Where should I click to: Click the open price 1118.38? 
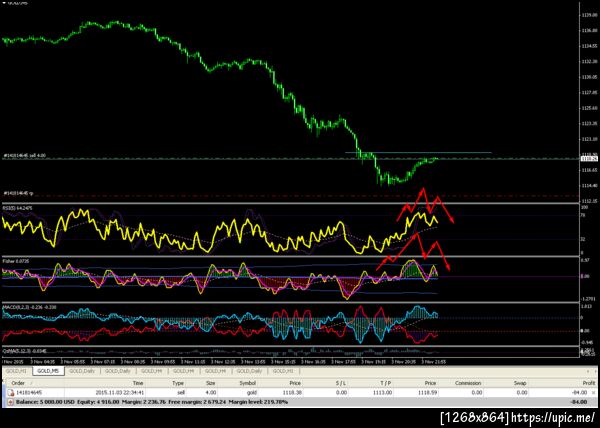pyautogui.click(x=292, y=392)
